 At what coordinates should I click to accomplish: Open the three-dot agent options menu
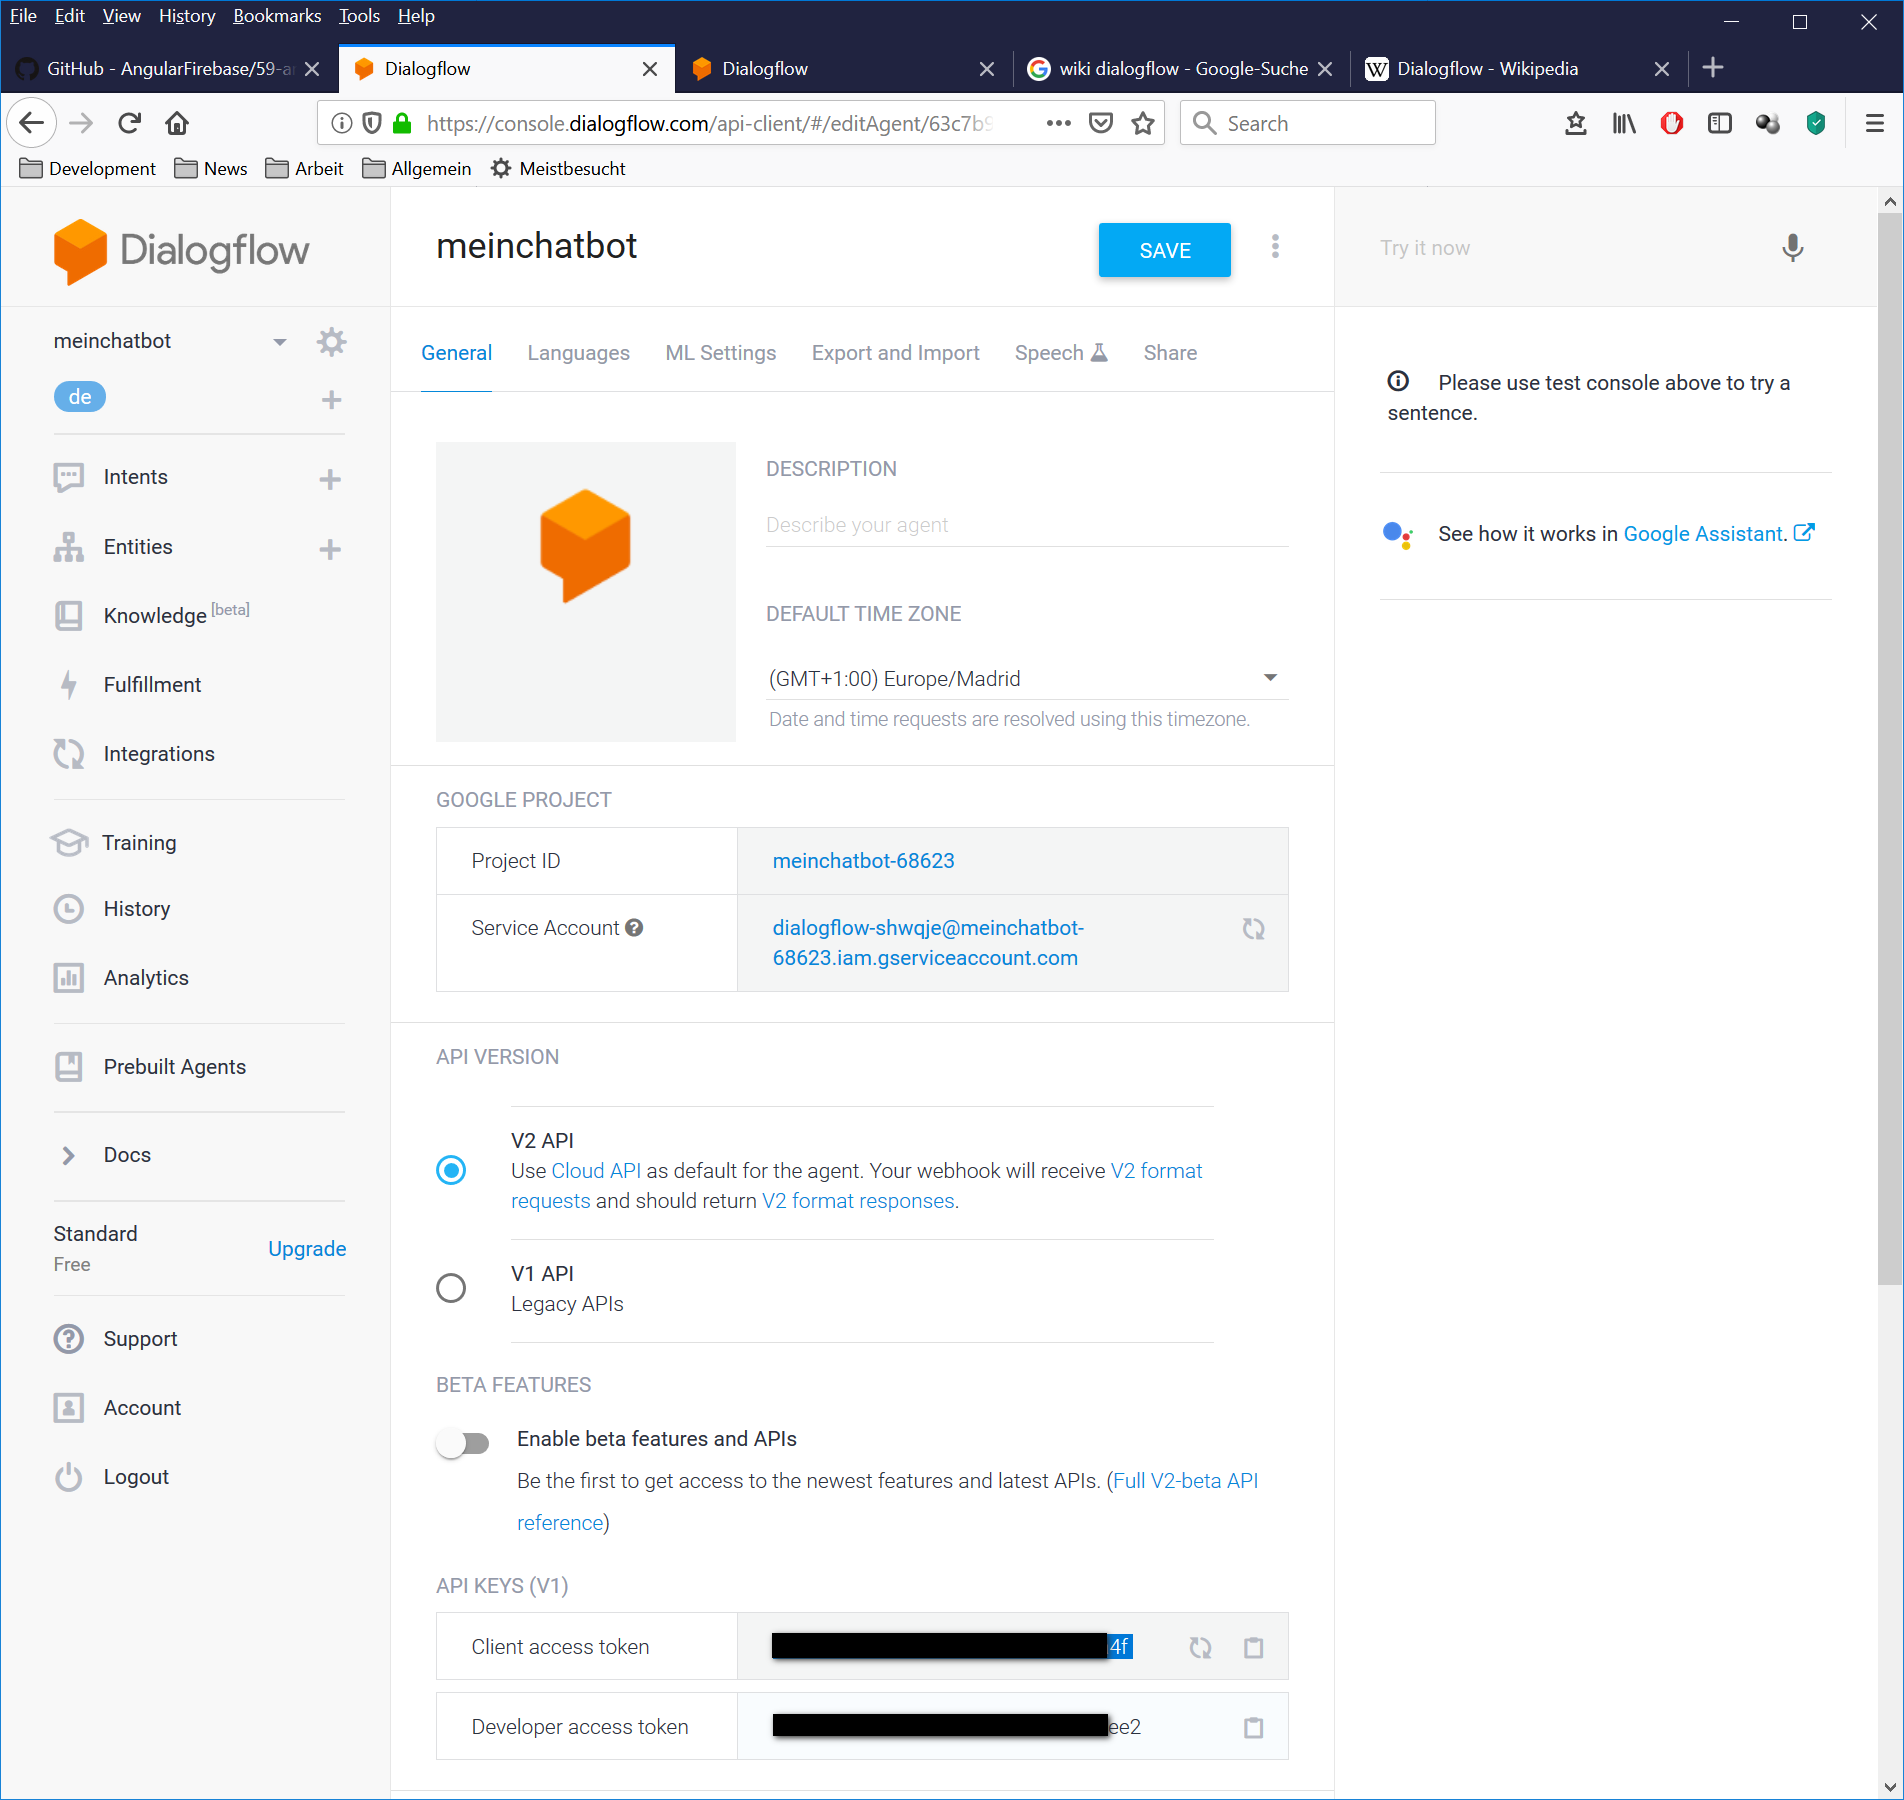click(x=1275, y=247)
